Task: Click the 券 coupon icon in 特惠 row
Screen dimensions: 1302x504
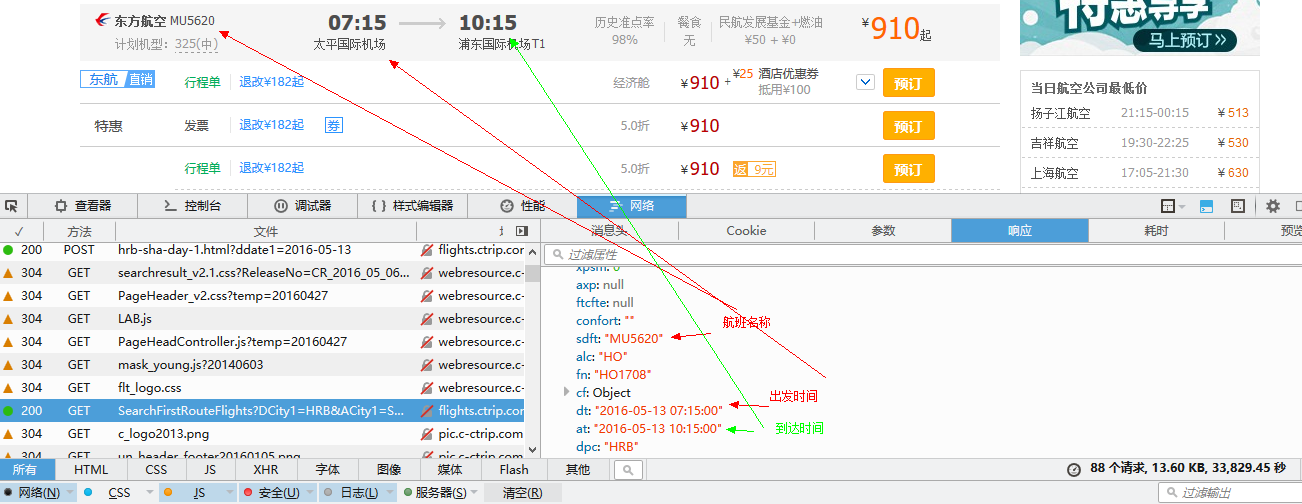Action: 333,125
